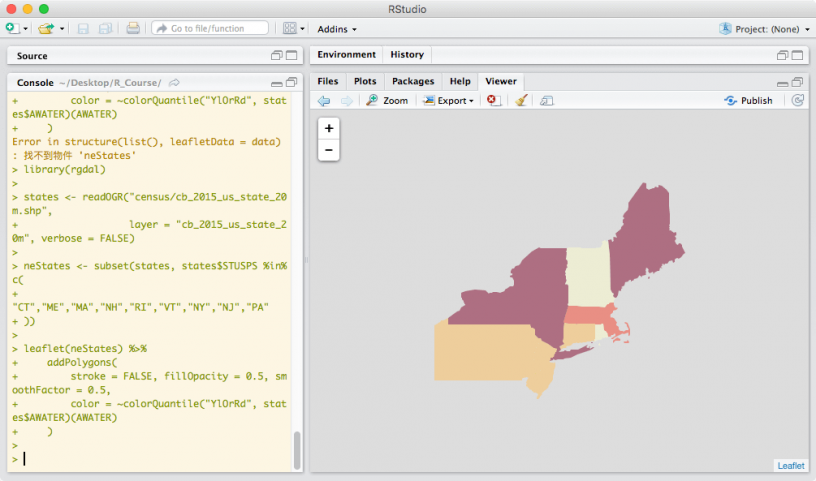This screenshot has width=816, height=481.
Task: Open the console working directory arrow icon
Action: (174, 82)
